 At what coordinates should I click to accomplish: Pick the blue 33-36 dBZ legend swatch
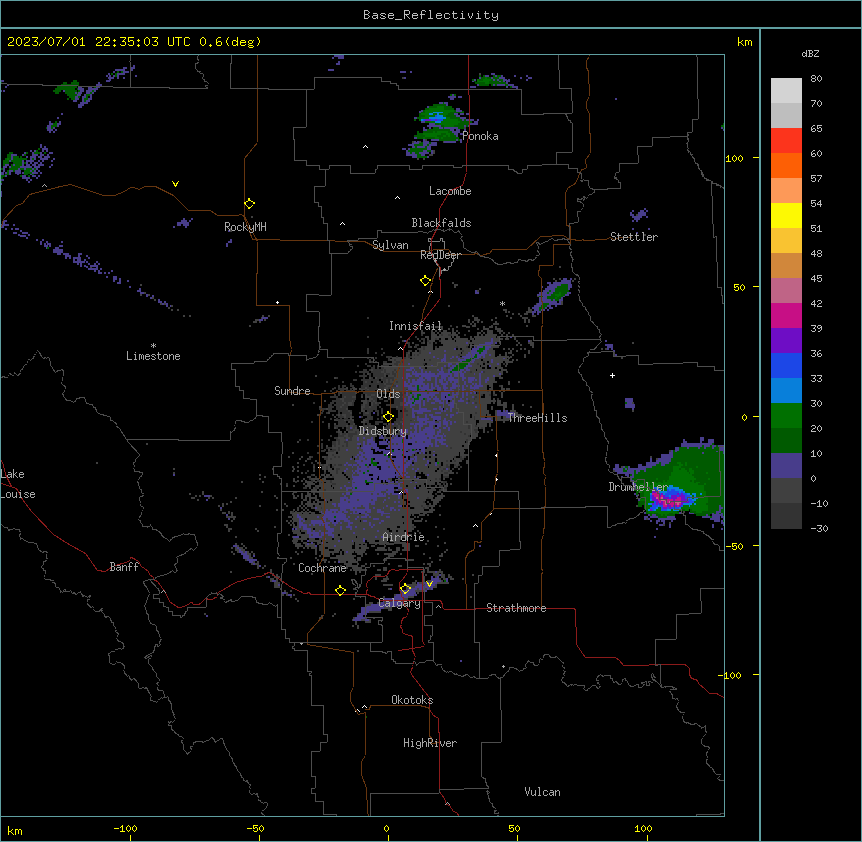click(786, 365)
